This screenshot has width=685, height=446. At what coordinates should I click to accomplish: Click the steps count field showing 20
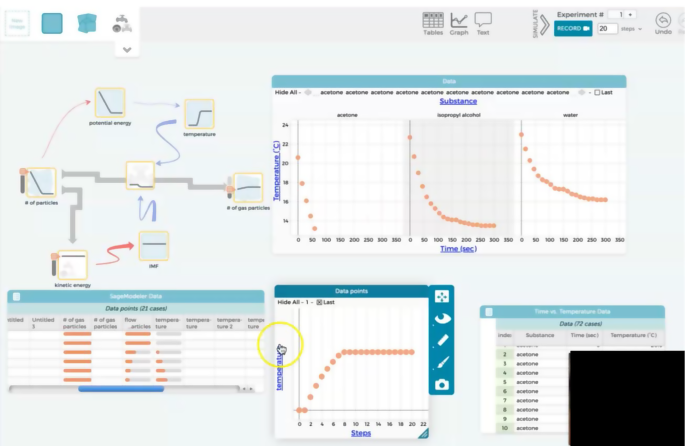tap(607, 29)
